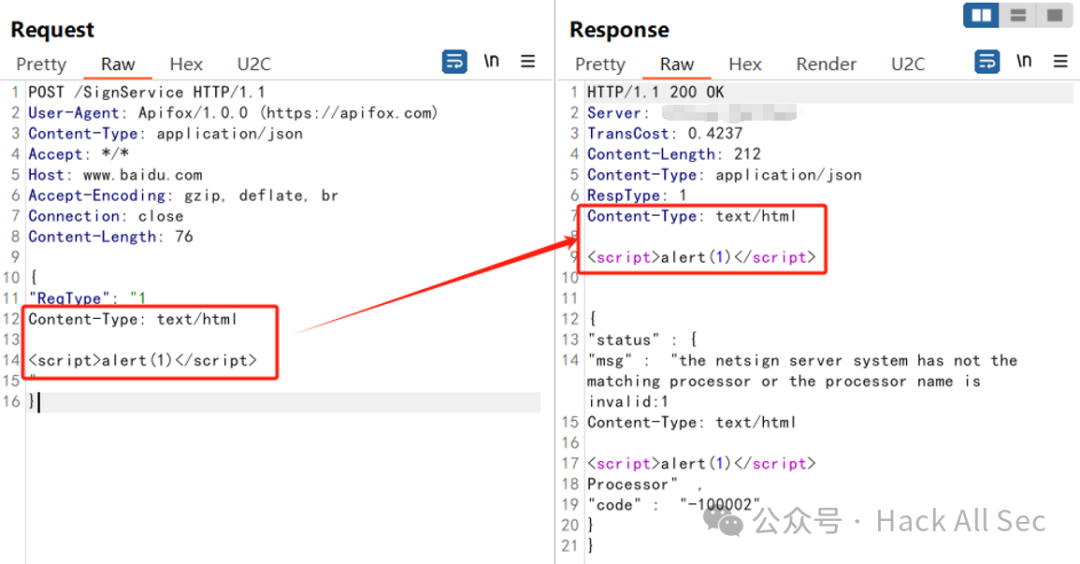1080x564 pixels.
Task: Click response Content-Length 212 header
Action: (674, 154)
